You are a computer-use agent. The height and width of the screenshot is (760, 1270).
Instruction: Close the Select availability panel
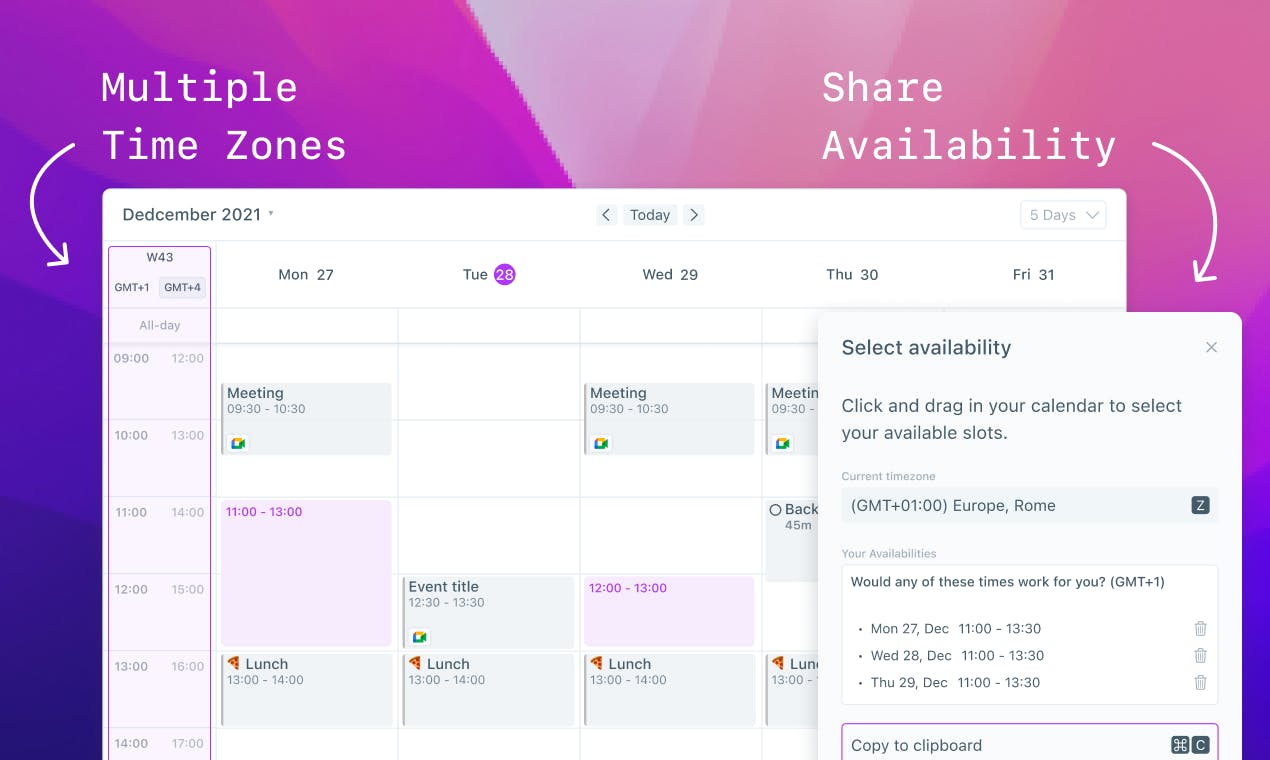[x=1211, y=347]
